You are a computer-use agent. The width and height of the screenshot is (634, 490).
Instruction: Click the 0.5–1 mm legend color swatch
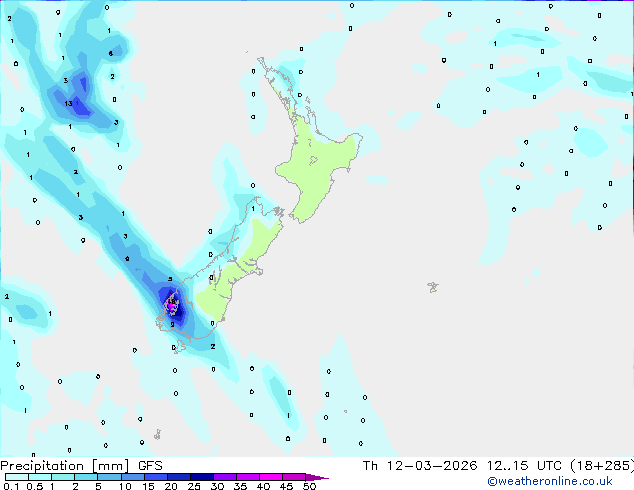pyautogui.click(x=40, y=477)
